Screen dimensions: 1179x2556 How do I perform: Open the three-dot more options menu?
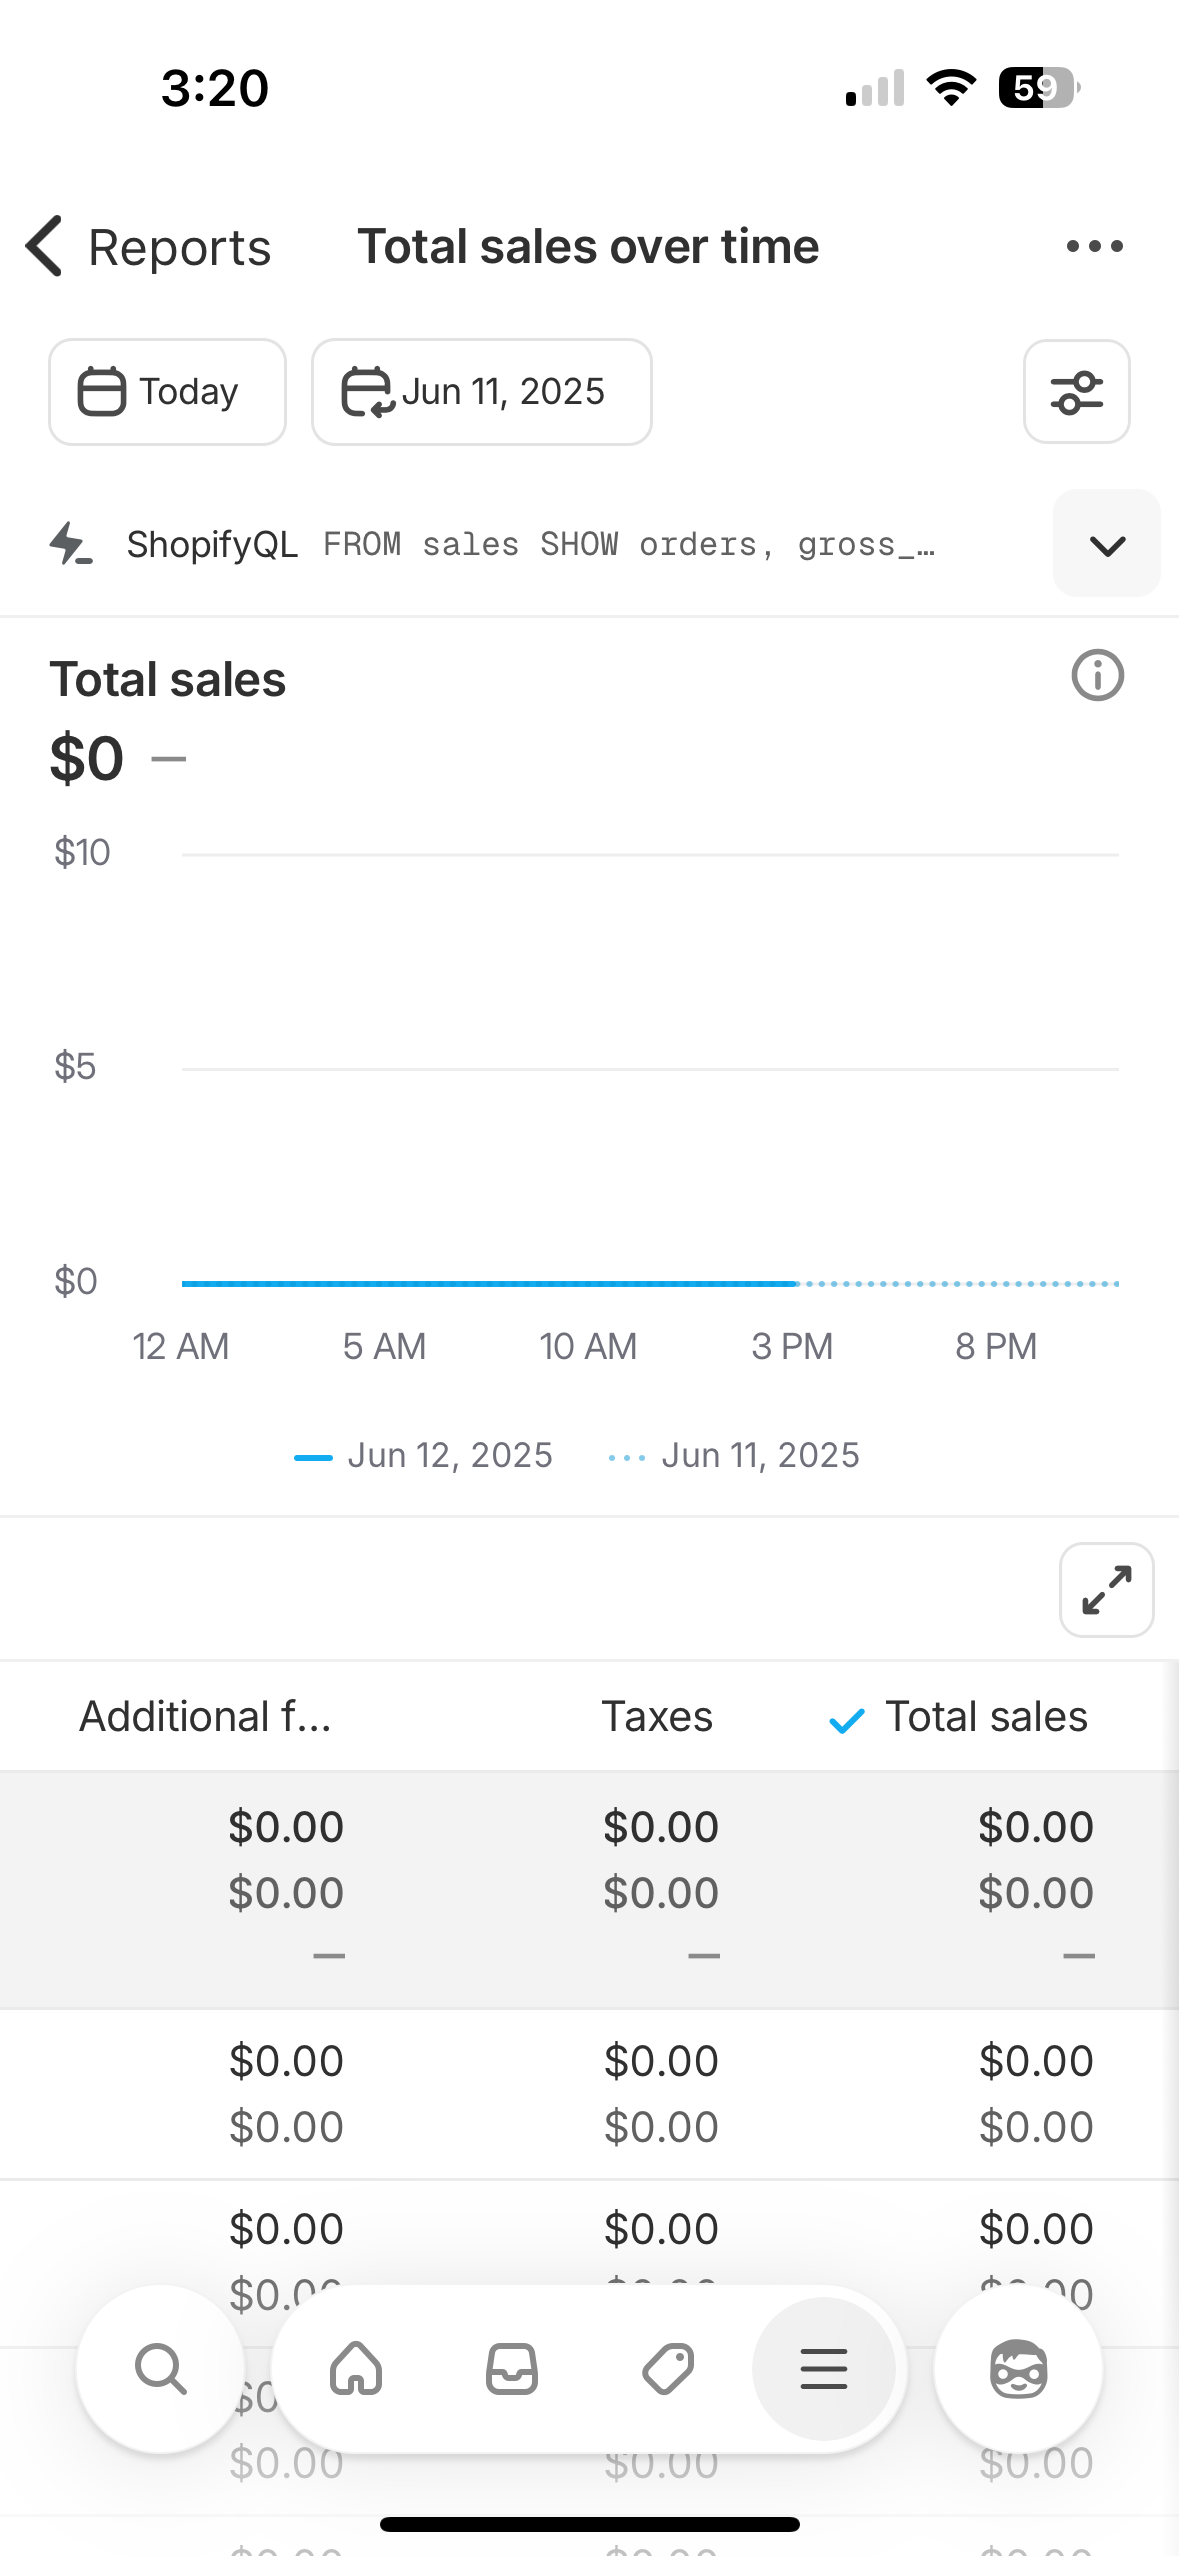pos(1094,246)
